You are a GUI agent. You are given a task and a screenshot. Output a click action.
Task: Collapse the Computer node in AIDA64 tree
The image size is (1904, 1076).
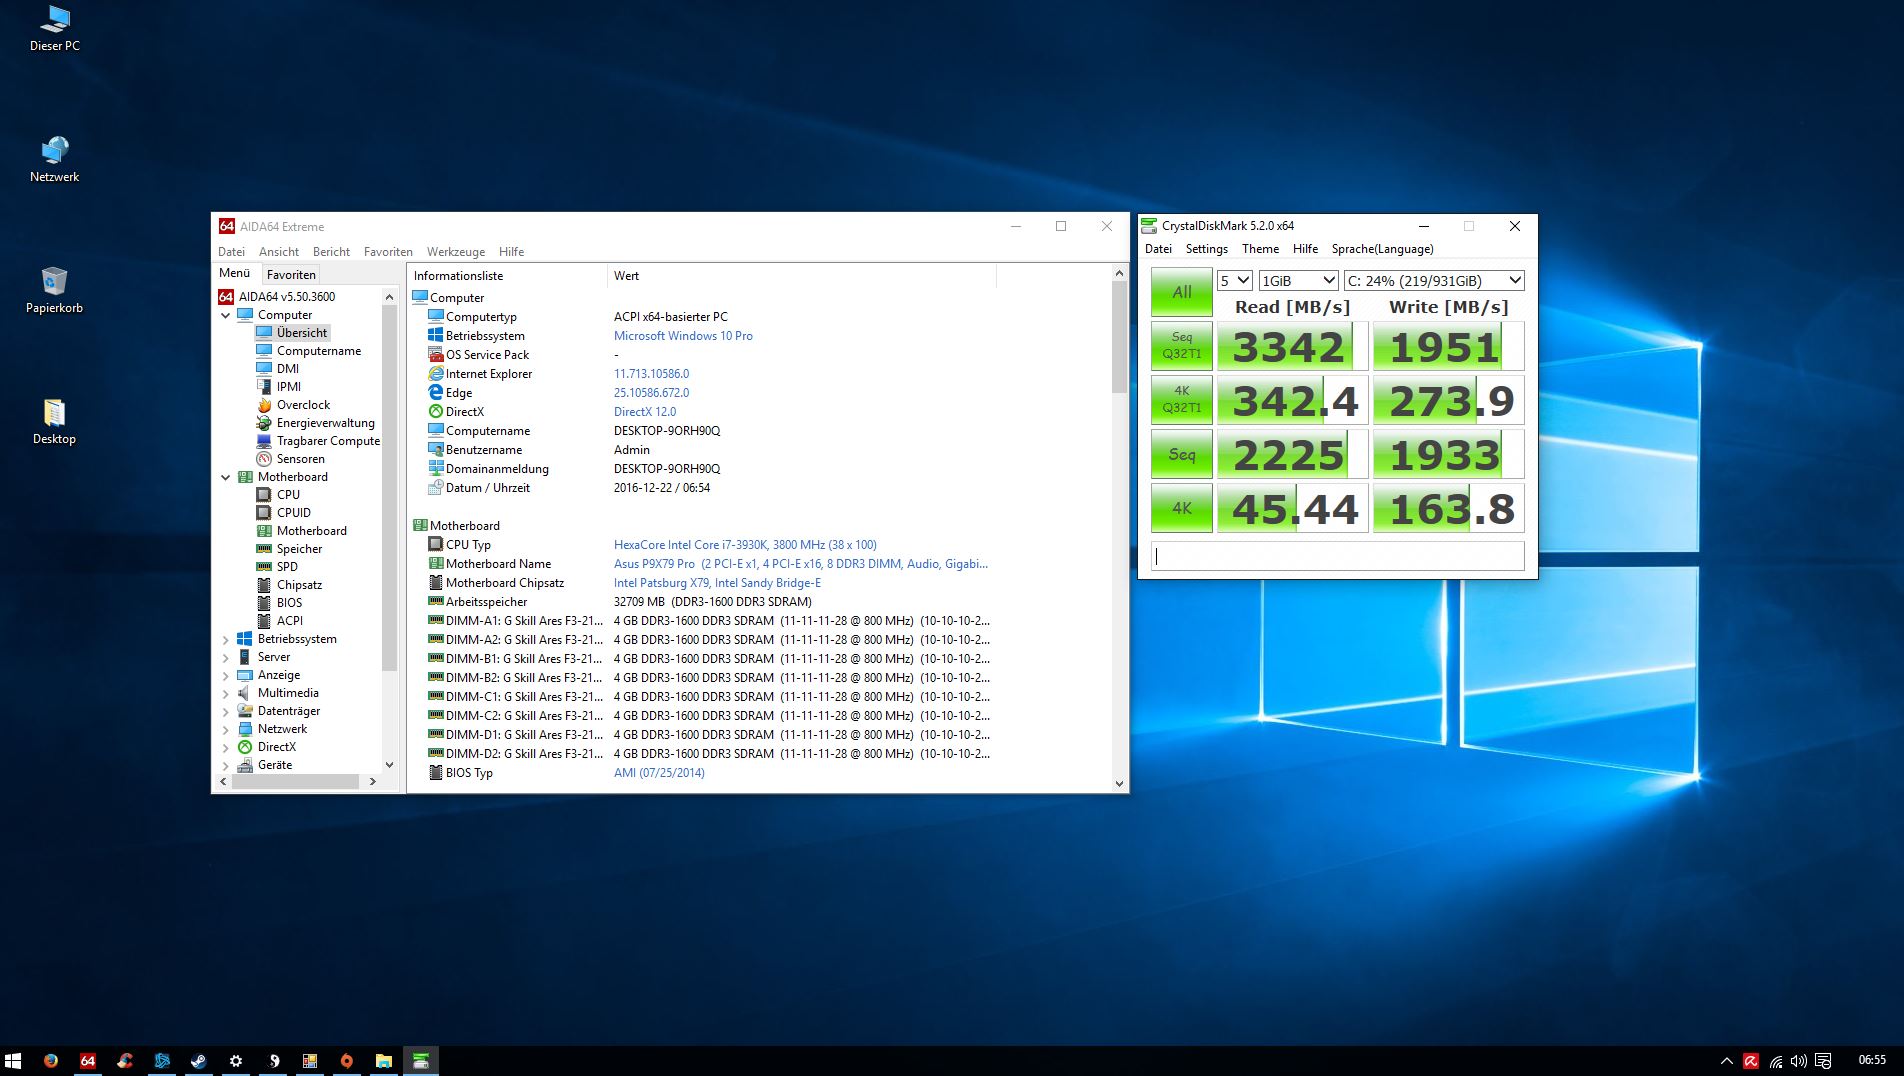[x=226, y=315]
